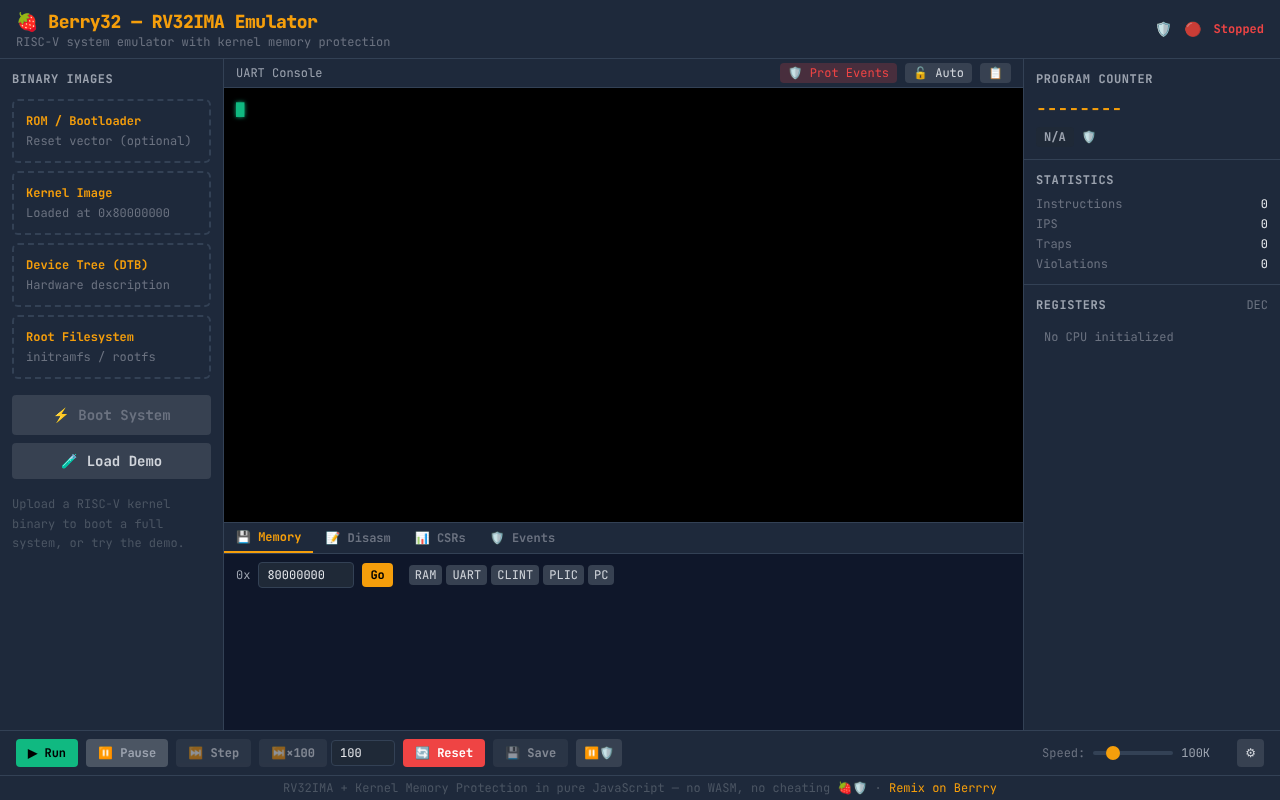Show the Events tab

click(x=522, y=538)
